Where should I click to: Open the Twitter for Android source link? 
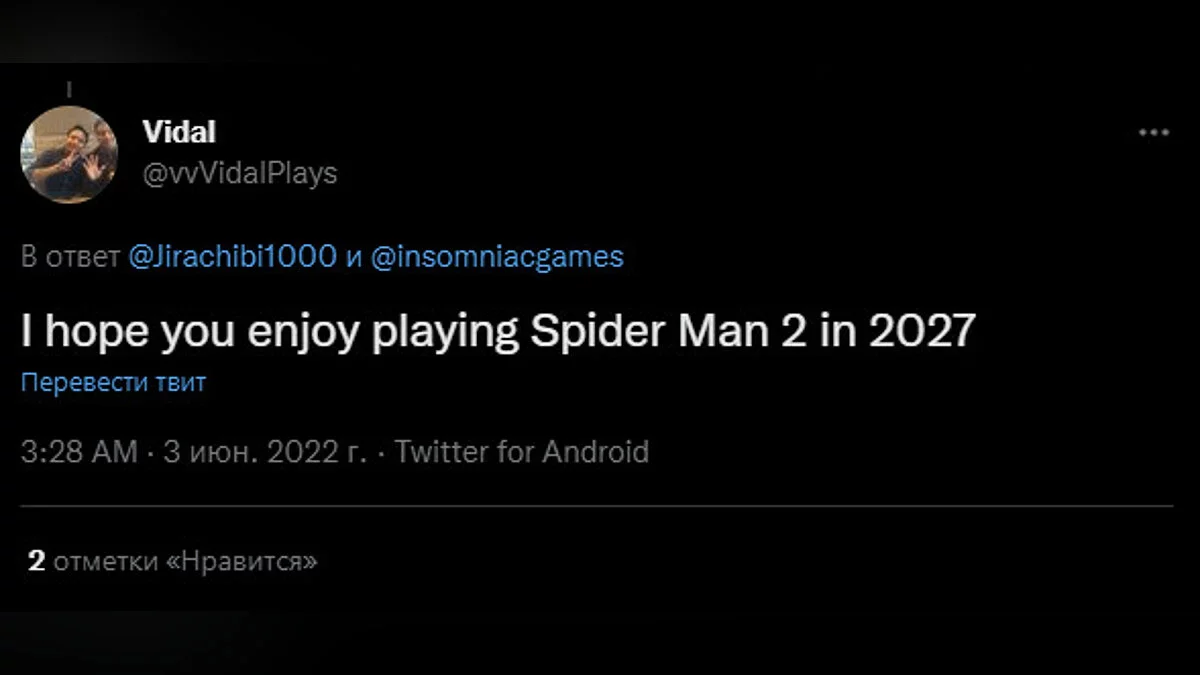(x=522, y=452)
